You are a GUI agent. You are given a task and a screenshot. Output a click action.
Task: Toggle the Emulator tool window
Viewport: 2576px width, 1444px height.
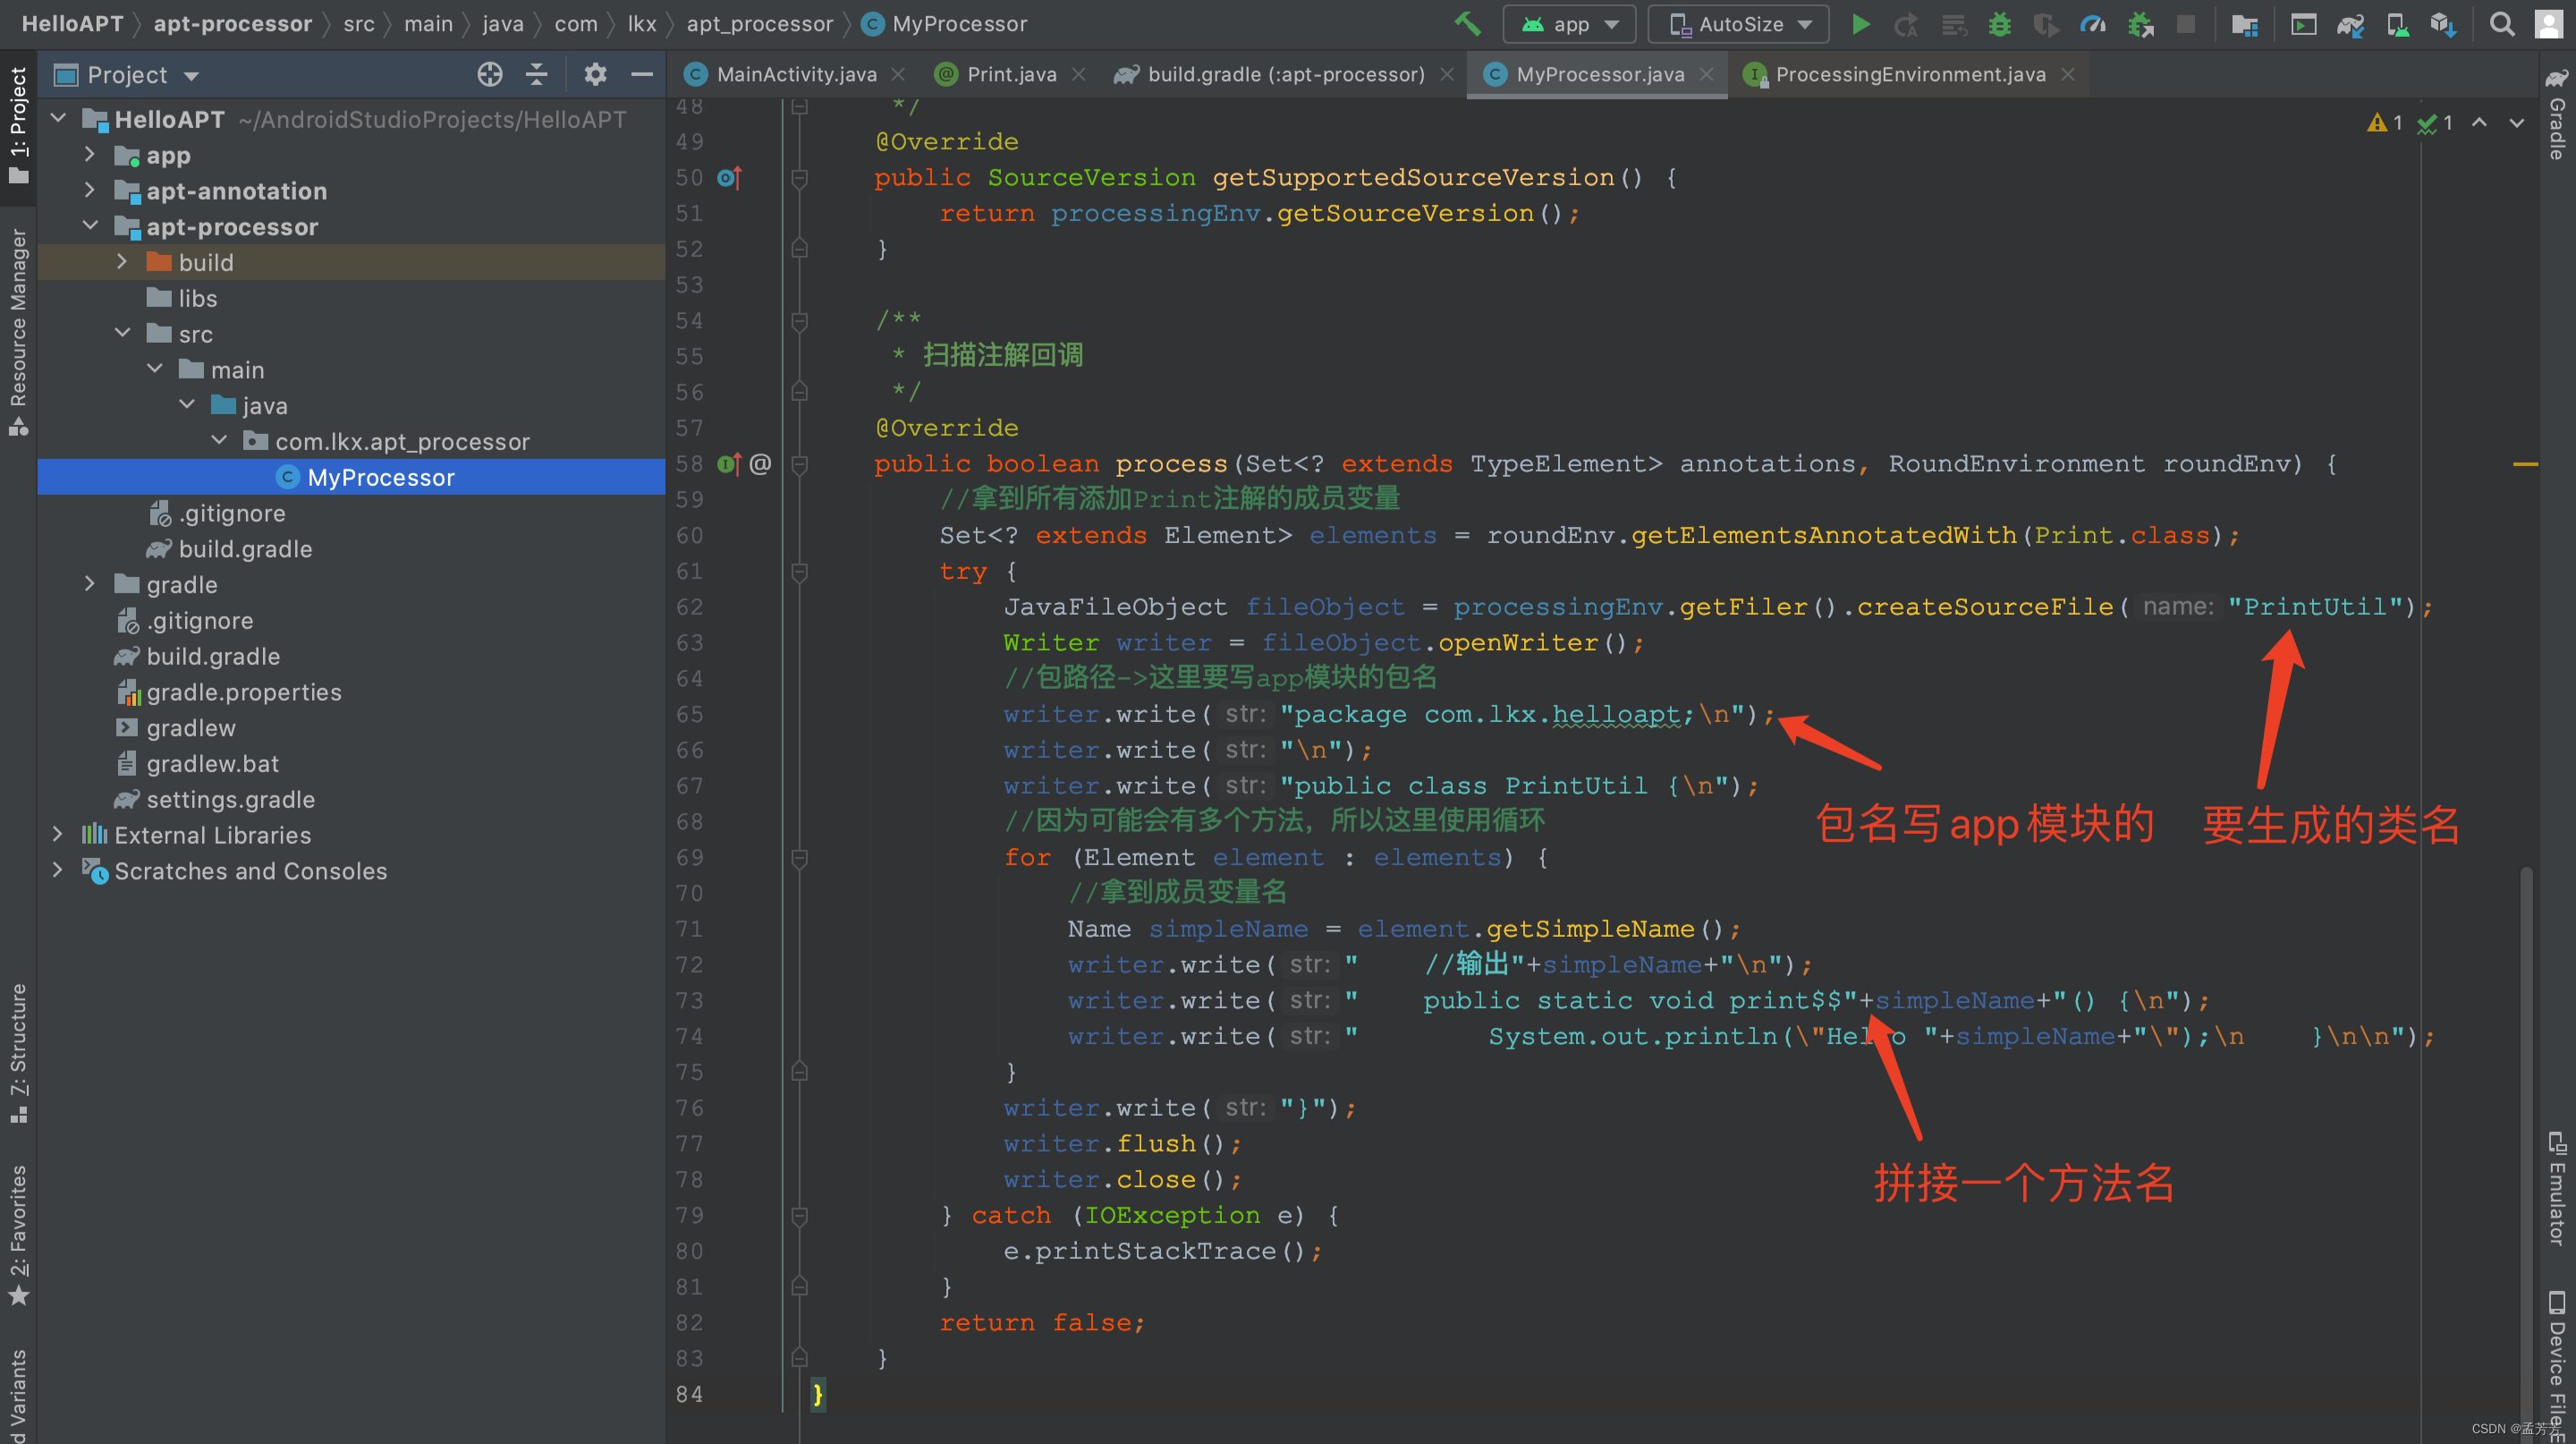point(2557,1188)
